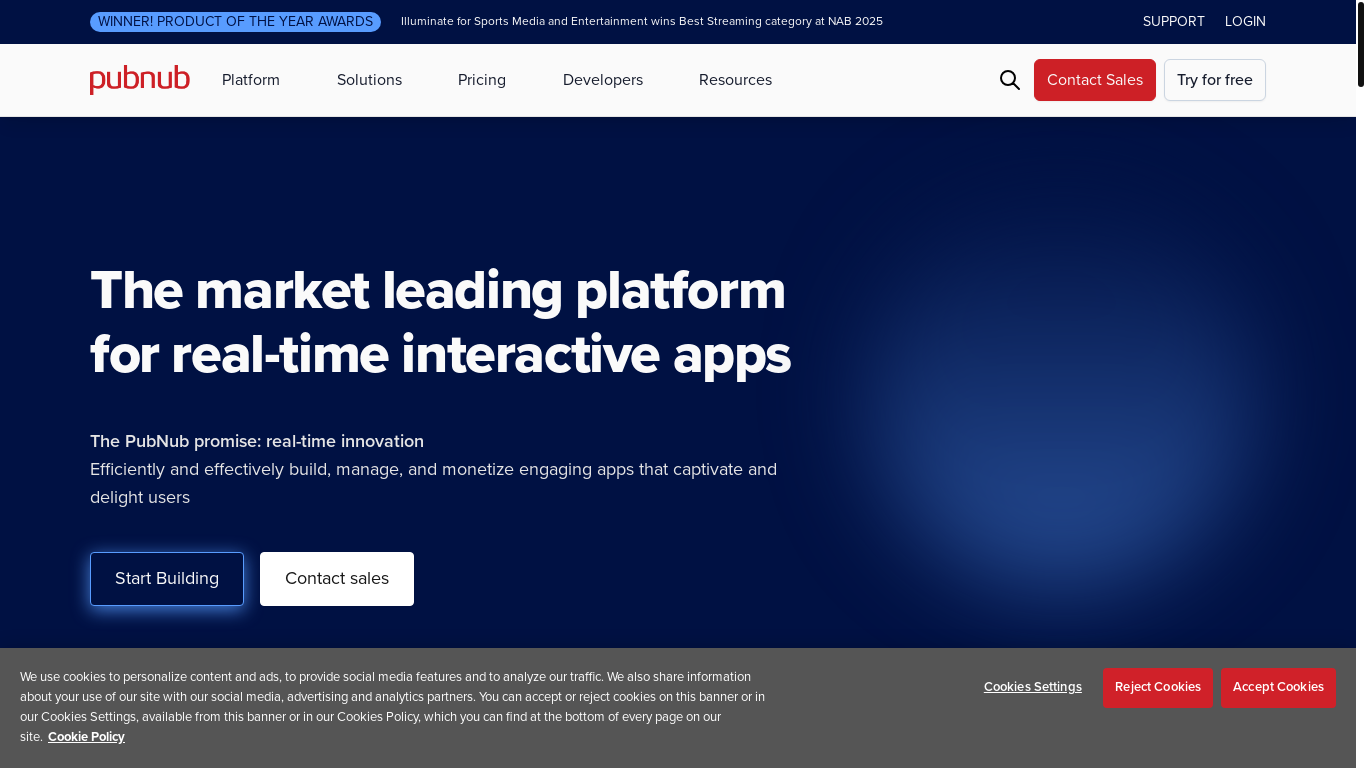The width and height of the screenshot is (1366, 768).
Task: Click Reject Cookies
Action: [1158, 687]
